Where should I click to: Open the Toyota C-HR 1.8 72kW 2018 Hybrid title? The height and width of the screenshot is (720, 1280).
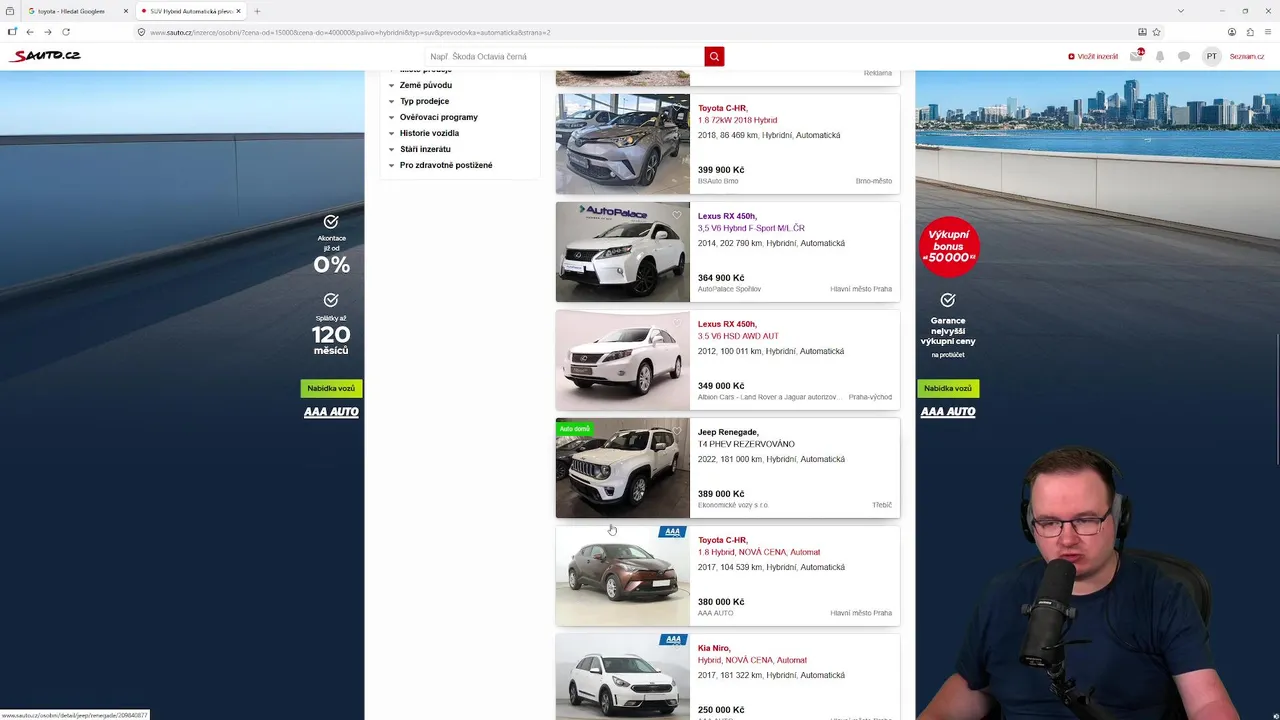[x=737, y=114]
